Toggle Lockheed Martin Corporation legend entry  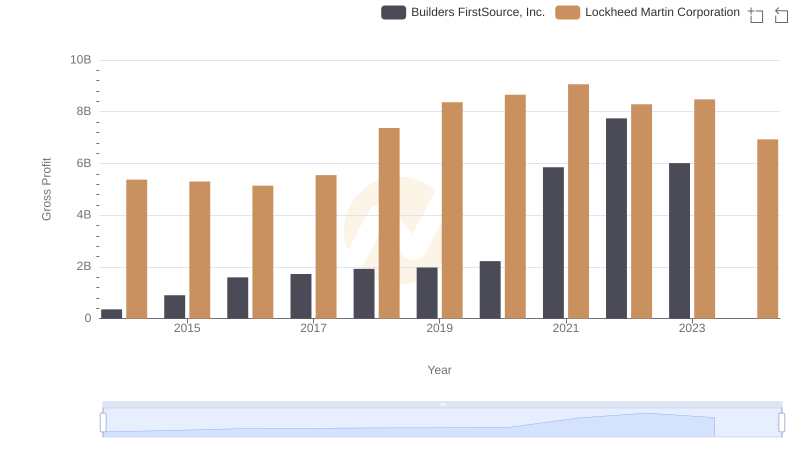coord(647,12)
